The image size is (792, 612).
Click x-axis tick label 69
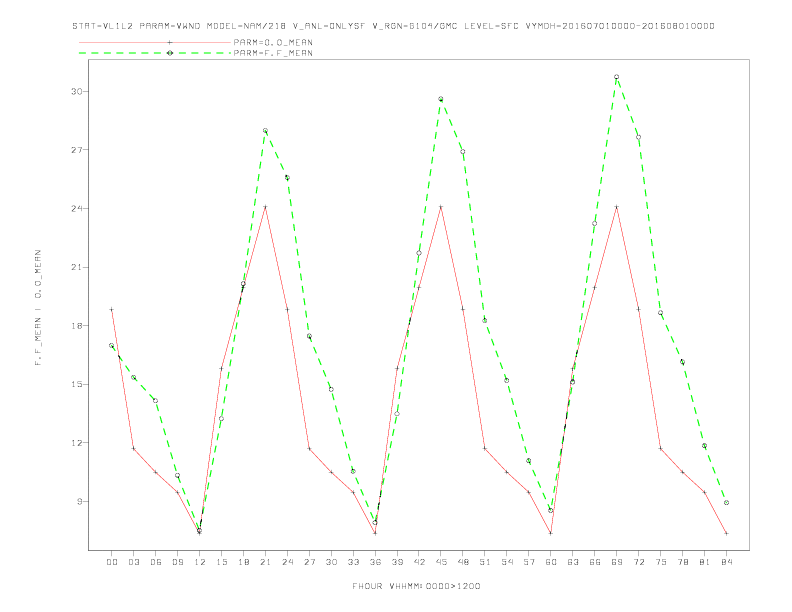(617, 562)
